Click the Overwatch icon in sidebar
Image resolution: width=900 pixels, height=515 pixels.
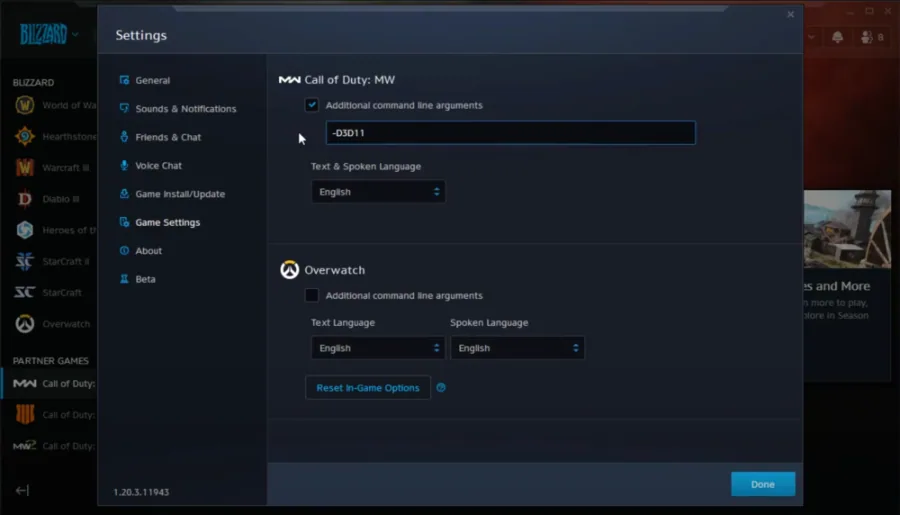pyautogui.click(x=25, y=324)
